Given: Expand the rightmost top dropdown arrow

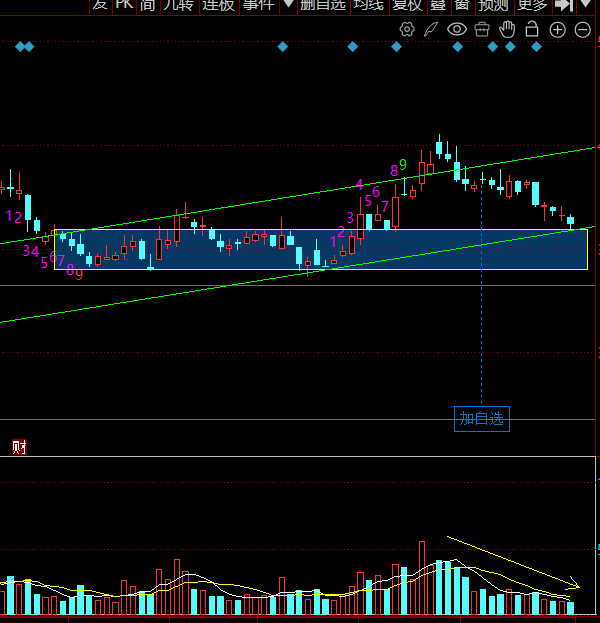Looking at the screenshot, I should [585, 4].
